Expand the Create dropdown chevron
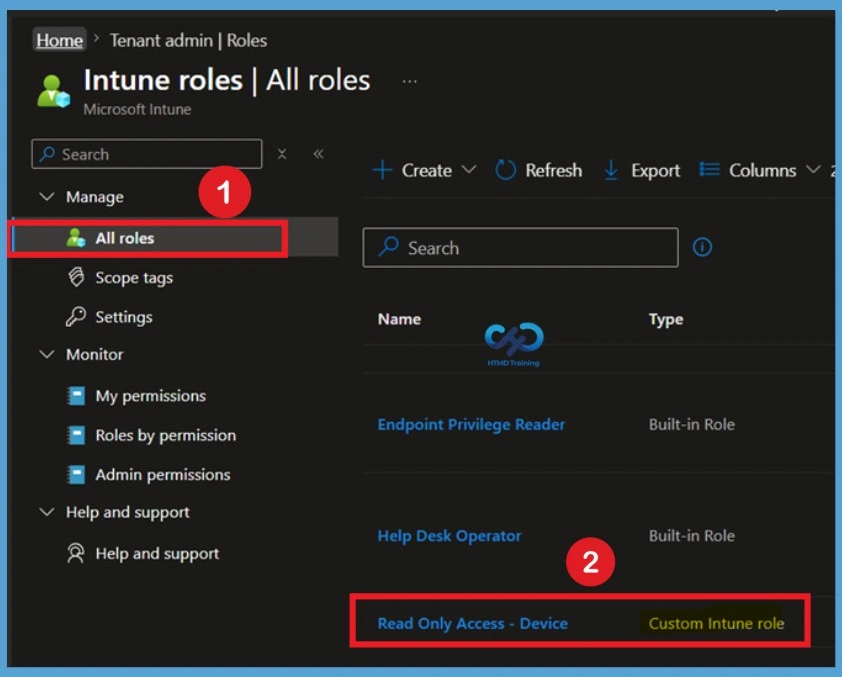Screen dimensions: 842x677 point(469,170)
